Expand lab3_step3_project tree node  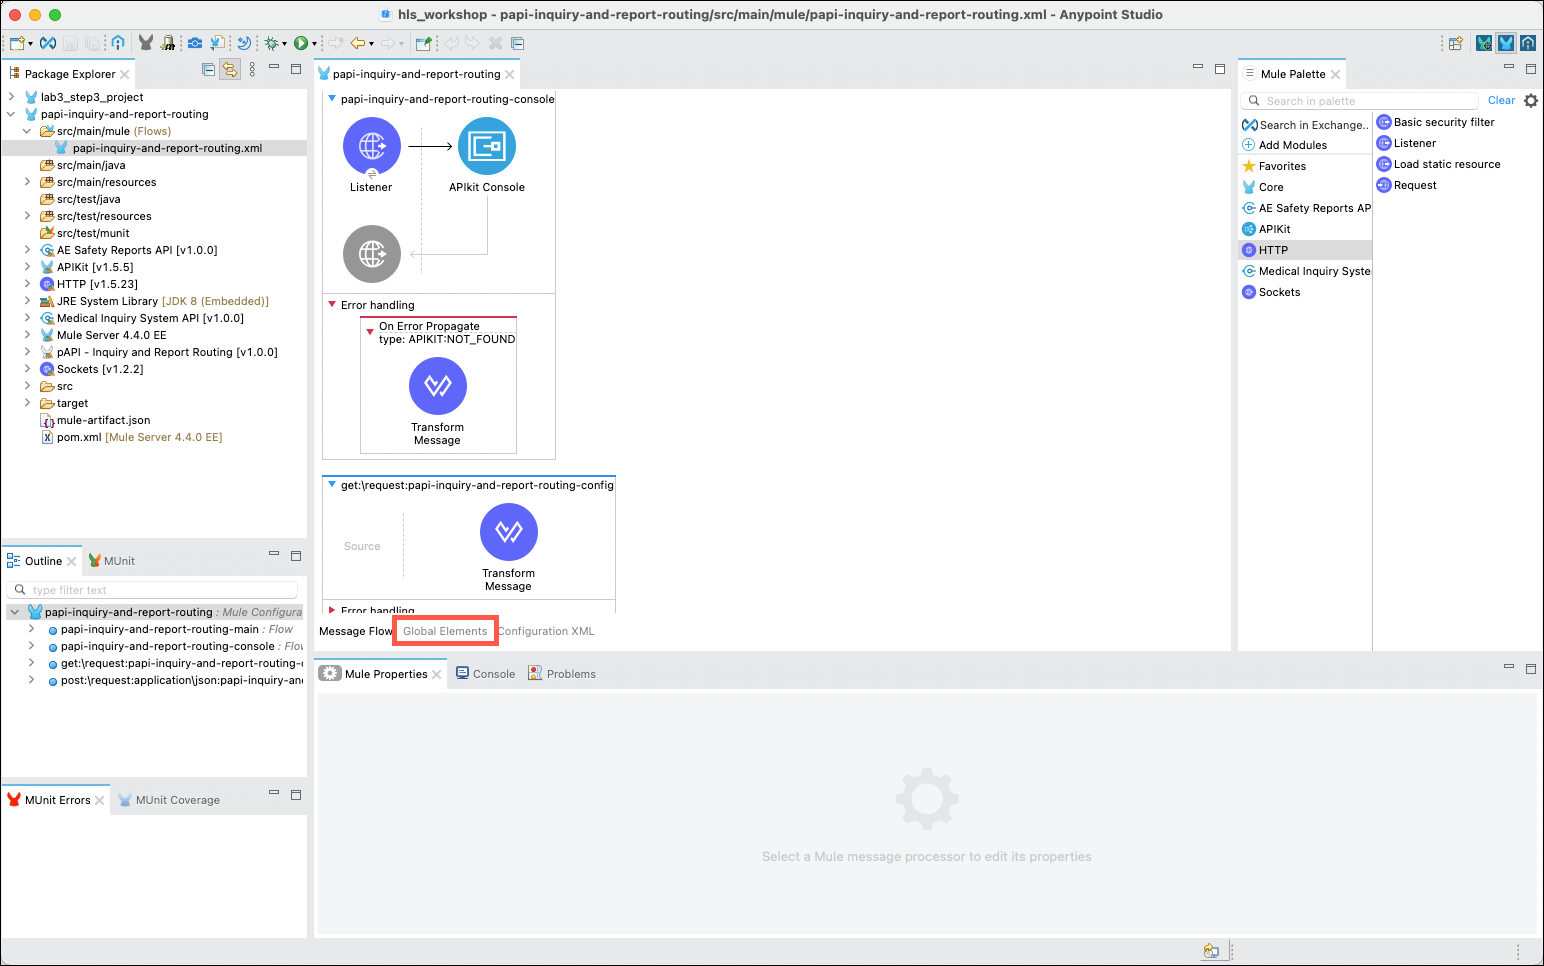tap(11, 97)
